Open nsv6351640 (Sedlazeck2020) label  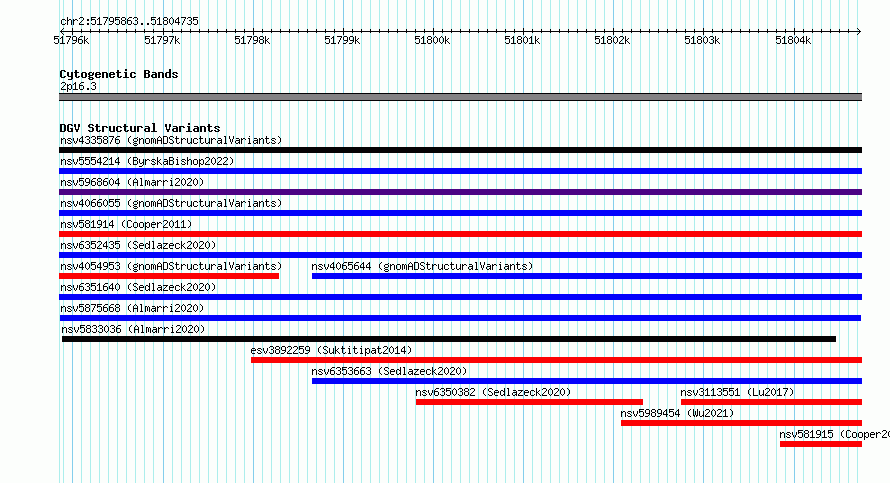(x=138, y=287)
